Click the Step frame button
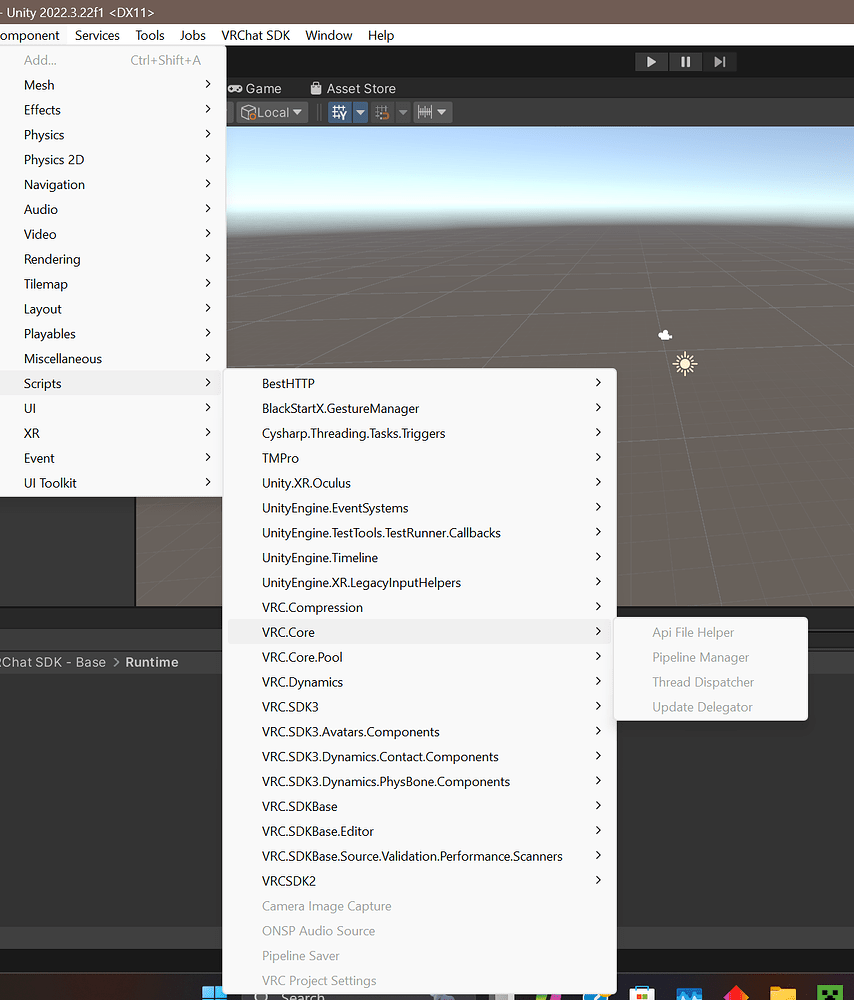Viewport: 854px width, 1000px height. 720,61
